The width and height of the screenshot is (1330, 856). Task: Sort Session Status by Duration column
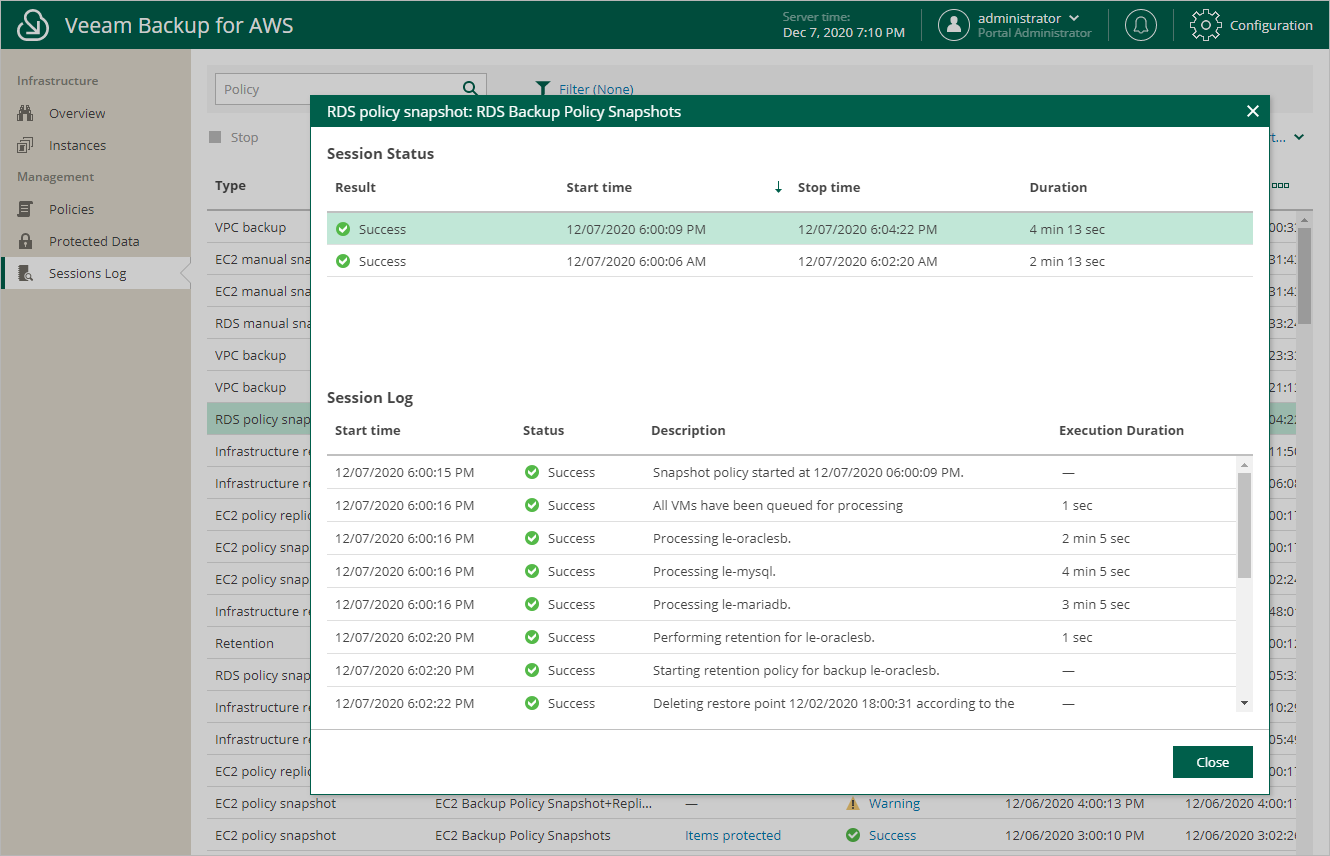coord(1058,187)
